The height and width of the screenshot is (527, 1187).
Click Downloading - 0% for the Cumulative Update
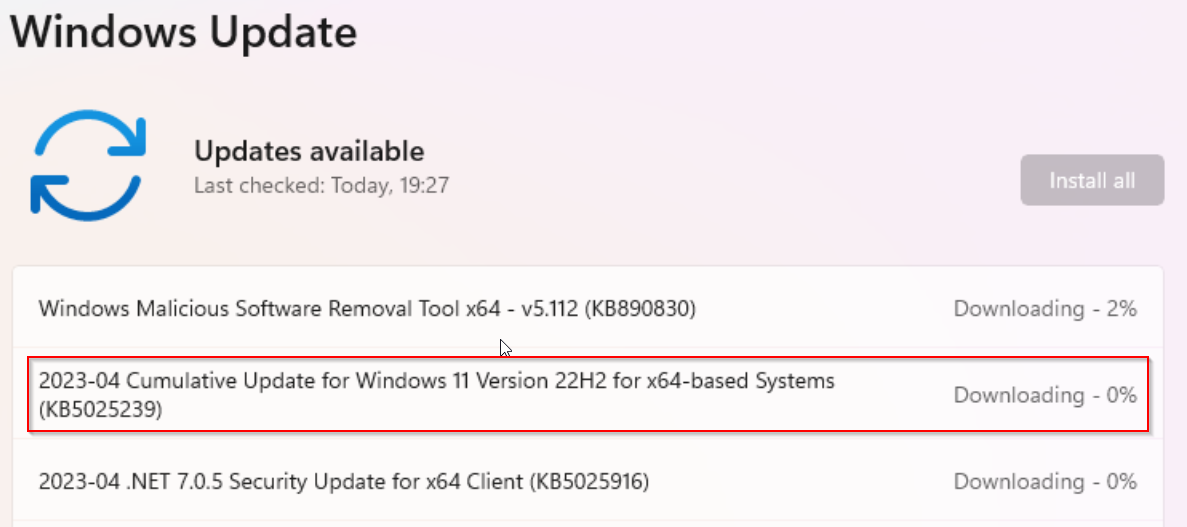pyautogui.click(x=1045, y=395)
